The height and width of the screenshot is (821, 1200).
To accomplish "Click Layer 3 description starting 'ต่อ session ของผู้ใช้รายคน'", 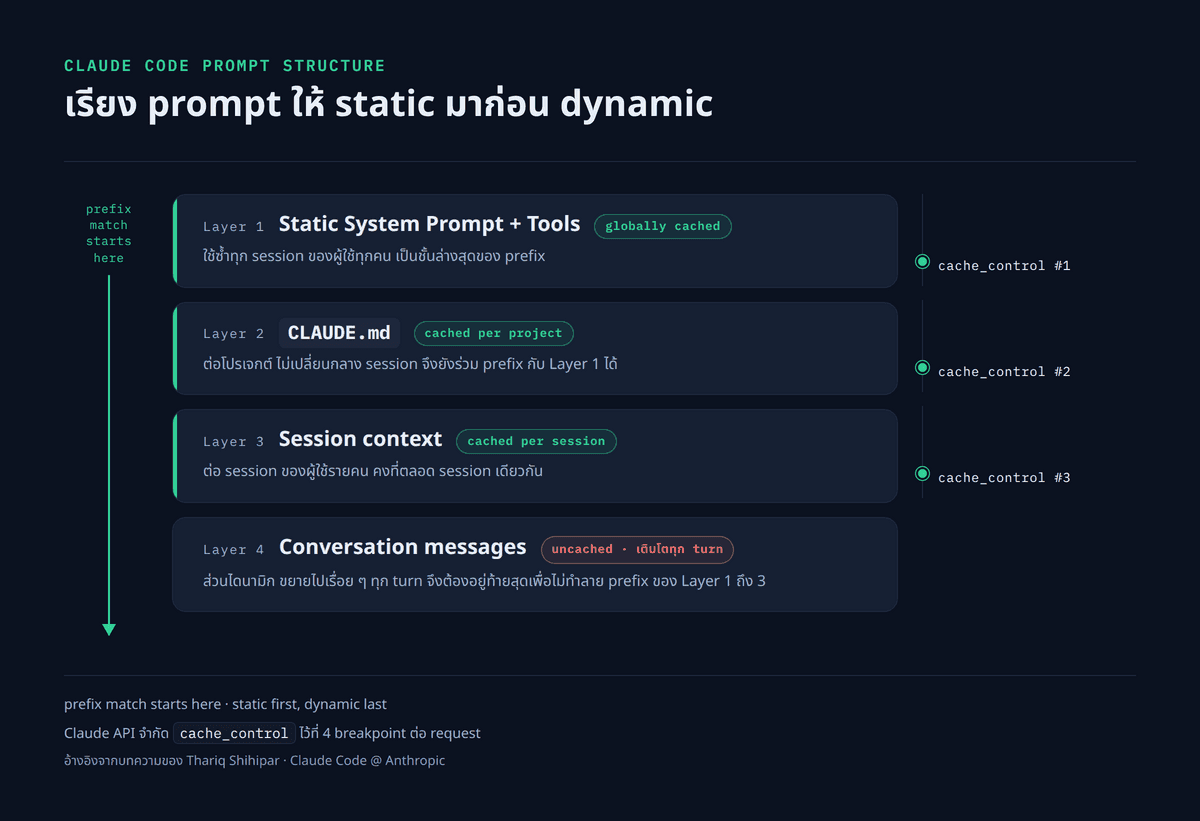I will [373, 471].
